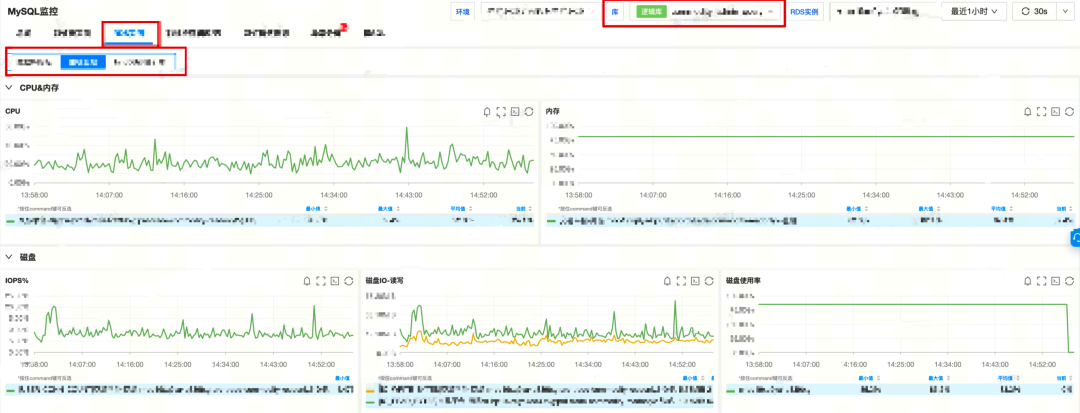Open query console icon on 磁盘使用率 chart

point(1056,281)
